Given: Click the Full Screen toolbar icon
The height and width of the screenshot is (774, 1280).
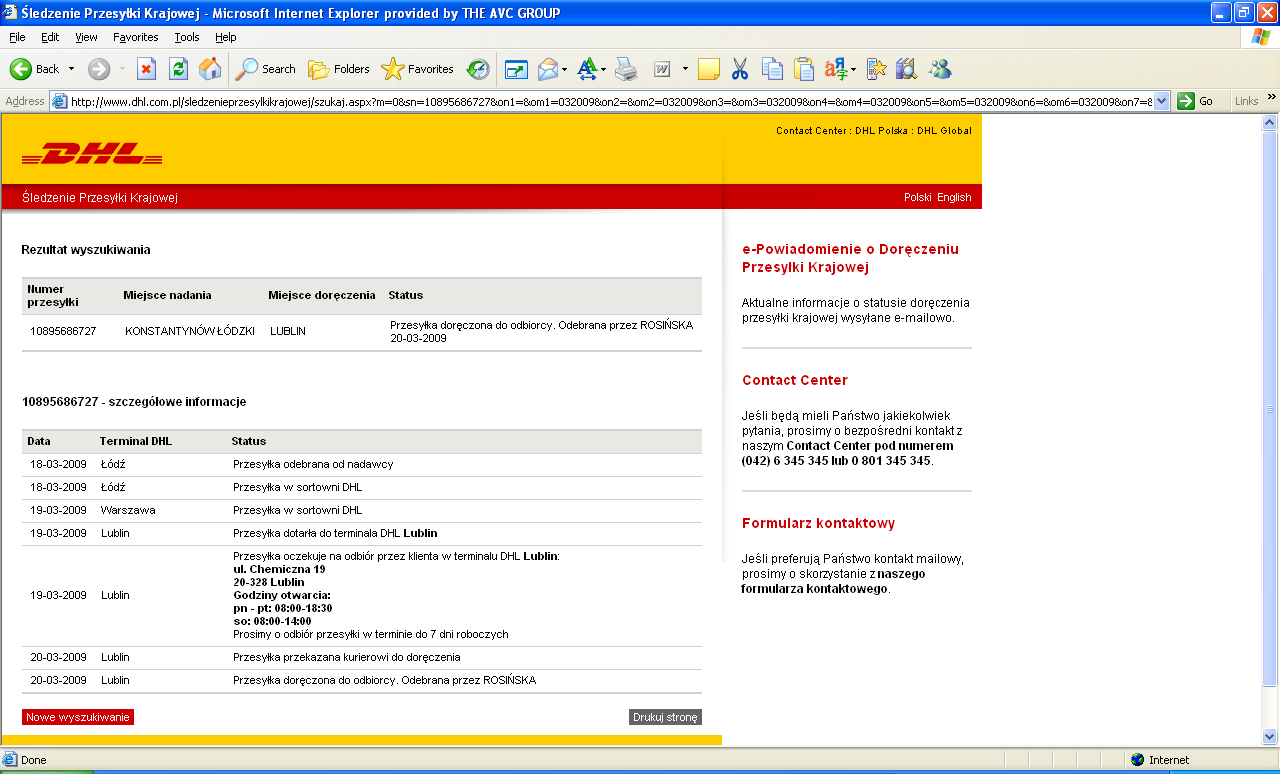Looking at the screenshot, I should coord(516,69).
